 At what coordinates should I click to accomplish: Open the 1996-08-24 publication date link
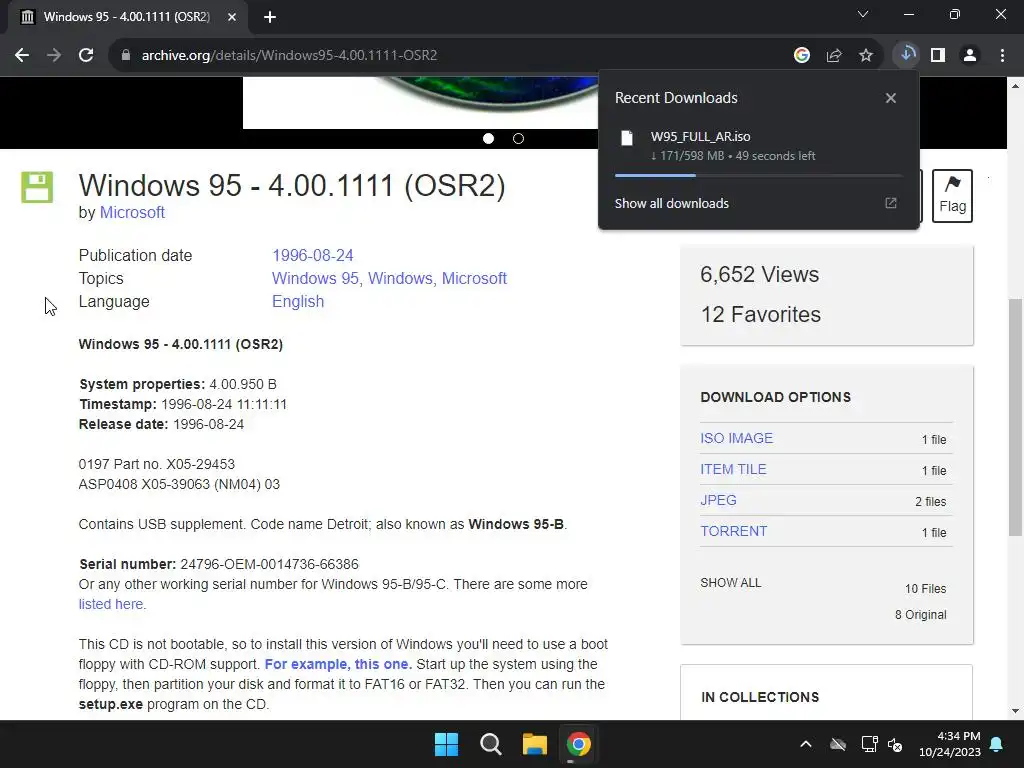coord(313,255)
